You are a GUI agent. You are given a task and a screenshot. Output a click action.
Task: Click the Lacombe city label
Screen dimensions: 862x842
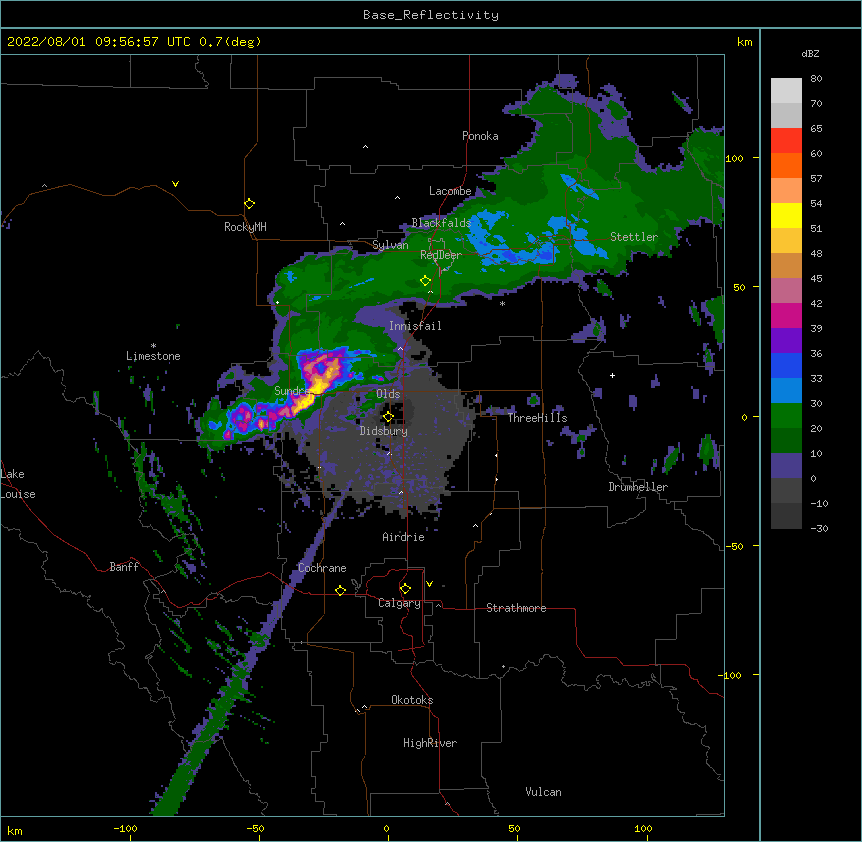click(x=450, y=191)
